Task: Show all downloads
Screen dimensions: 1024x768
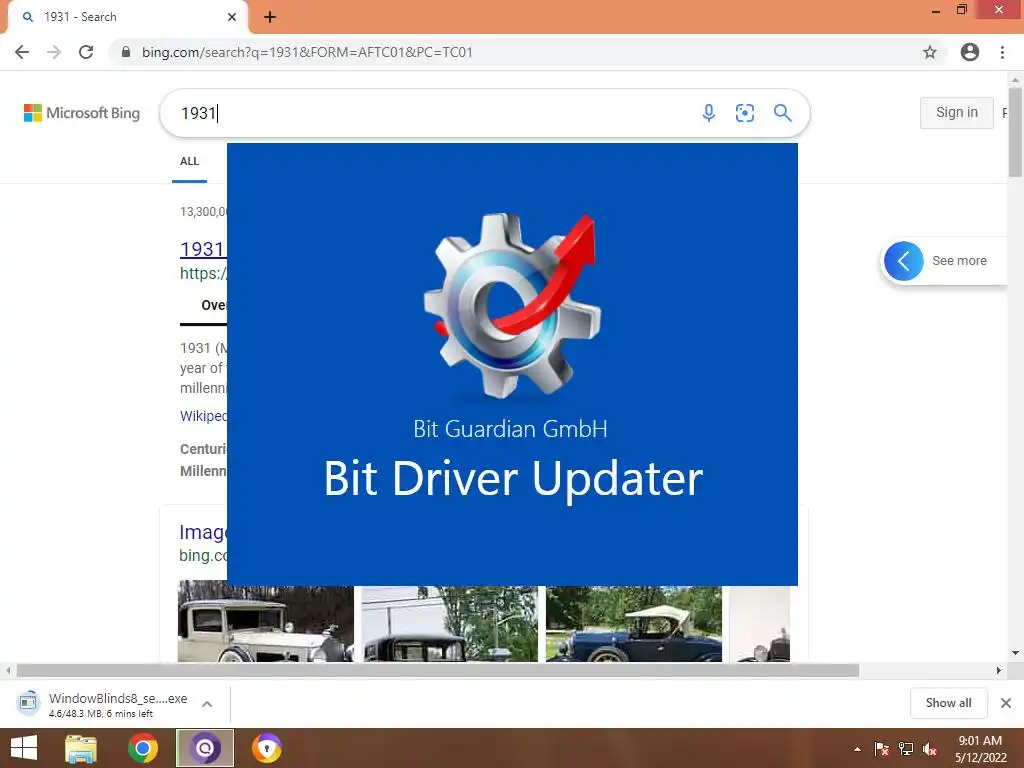Action: [948, 703]
